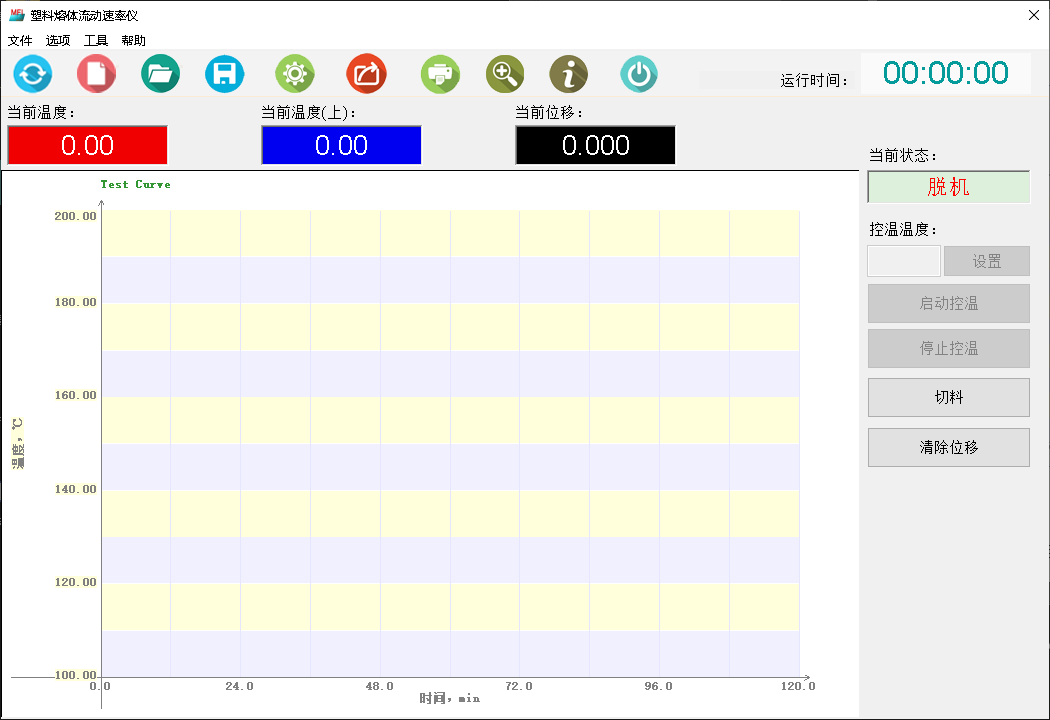Click the black 当前位移 readout
Screen dimensions: 1050x720
point(595,145)
